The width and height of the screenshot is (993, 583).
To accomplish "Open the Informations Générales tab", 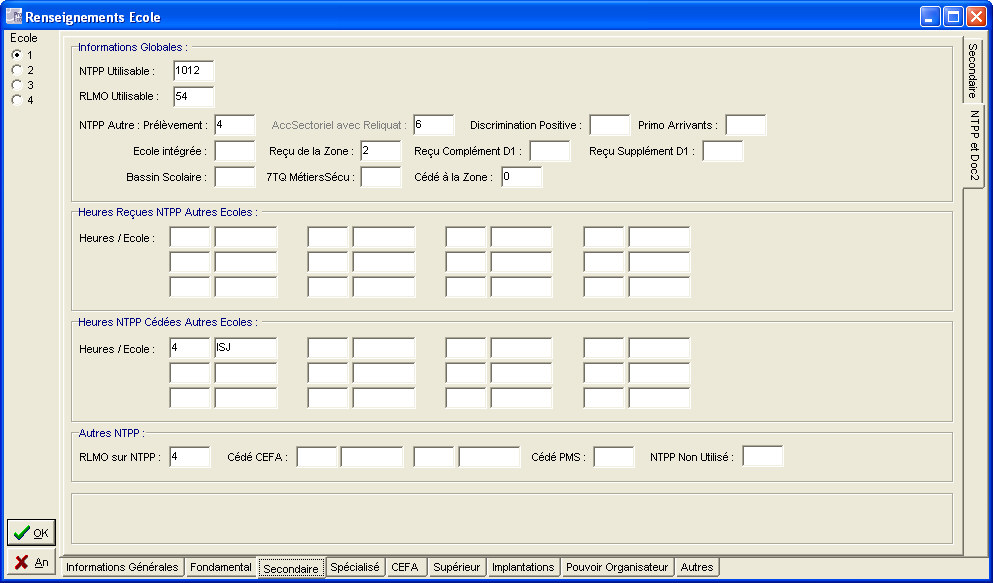I will tap(122, 567).
